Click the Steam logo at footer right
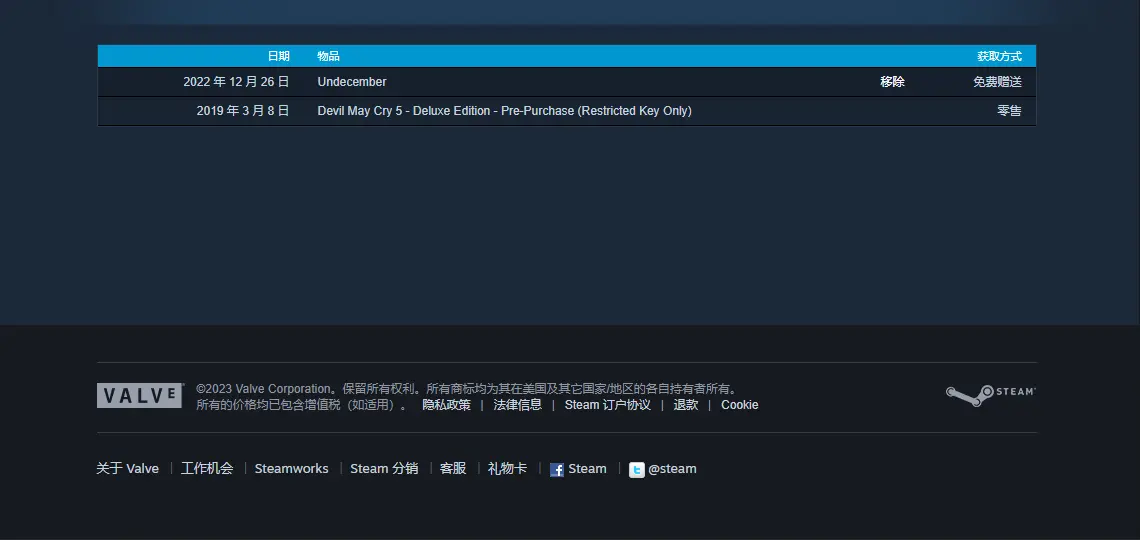This screenshot has width=1140, height=540. coord(990,395)
